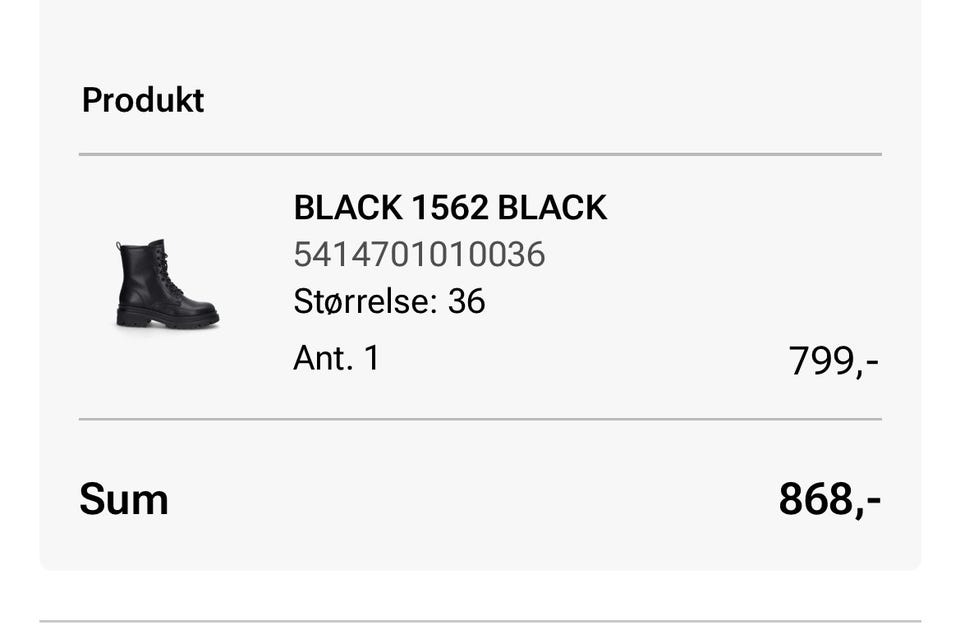The width and height of the screenshot is (960, 634).
Task: Click the quantity value 1
Action: pyautogui.click(x=372, y=358)
